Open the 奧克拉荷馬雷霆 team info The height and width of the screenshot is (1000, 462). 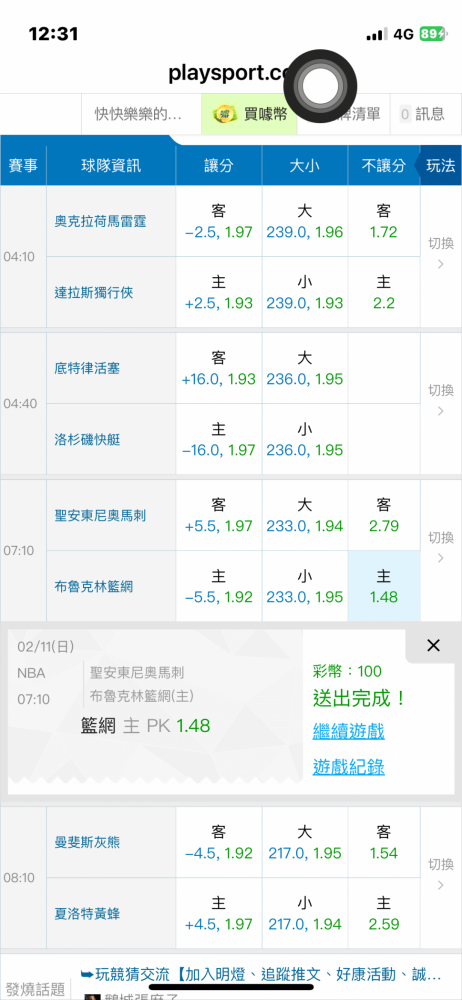(101, 221)
